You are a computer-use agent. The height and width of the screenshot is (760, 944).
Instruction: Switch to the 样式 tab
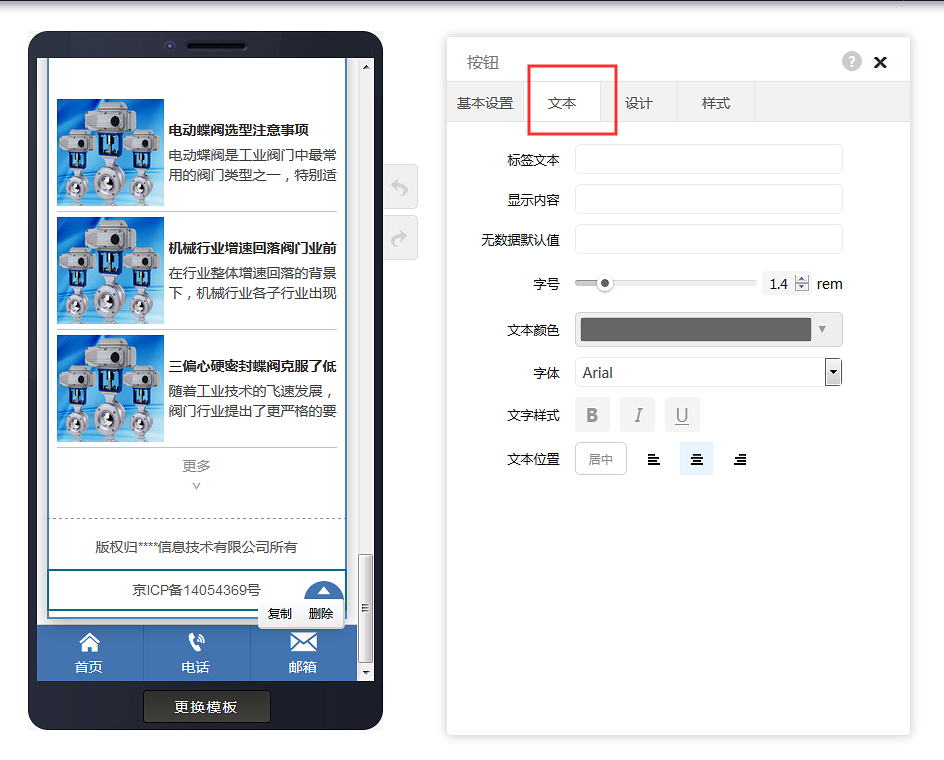716,103
